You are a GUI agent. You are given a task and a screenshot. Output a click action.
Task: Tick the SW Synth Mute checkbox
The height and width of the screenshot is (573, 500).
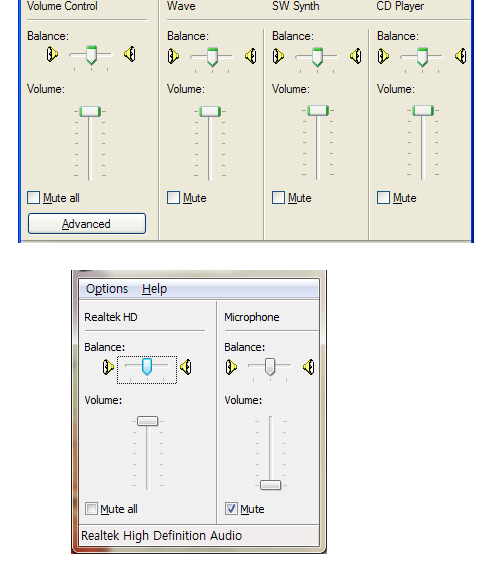tap(279, 198)
